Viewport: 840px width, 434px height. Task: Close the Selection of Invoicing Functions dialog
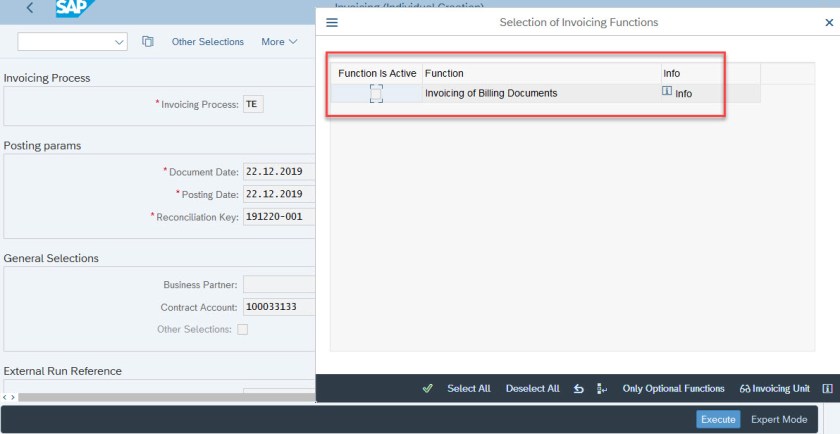[x=829, y=23]
